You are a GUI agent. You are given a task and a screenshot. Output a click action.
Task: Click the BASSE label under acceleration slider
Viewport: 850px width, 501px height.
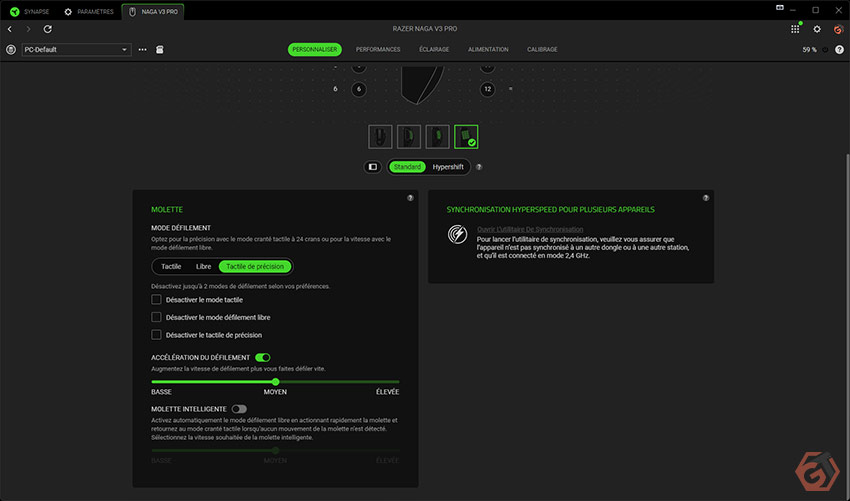[x=162, y=391]
